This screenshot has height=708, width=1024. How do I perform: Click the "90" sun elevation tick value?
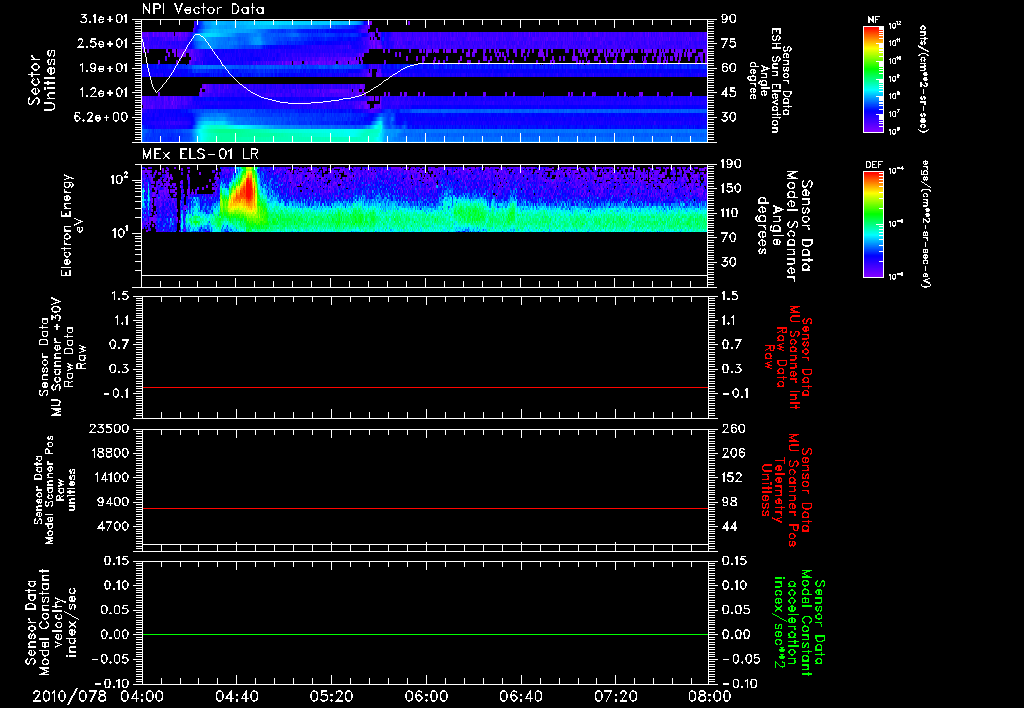[x=729, y=19]
